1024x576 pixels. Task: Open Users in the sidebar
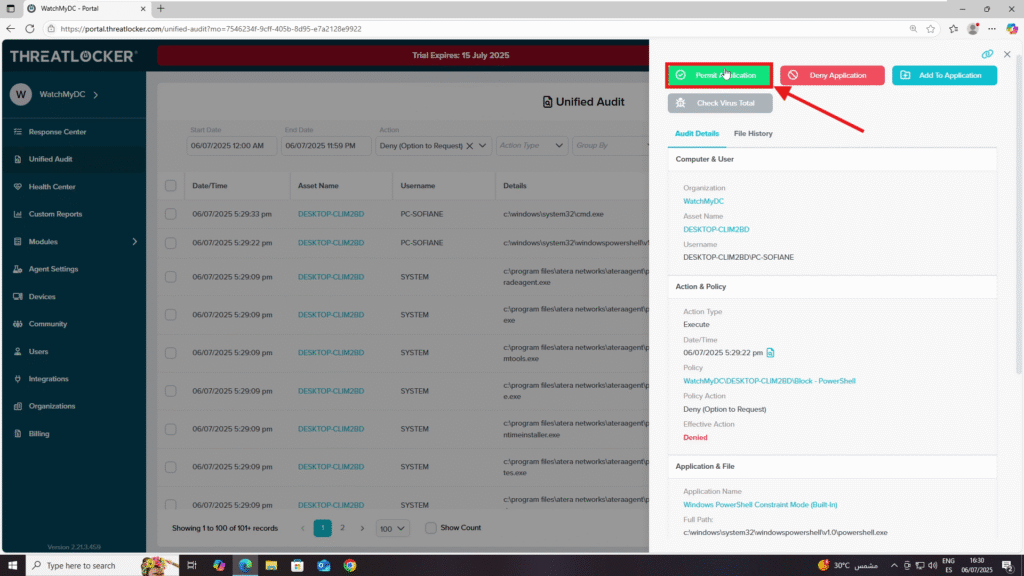tap(38, 351)
